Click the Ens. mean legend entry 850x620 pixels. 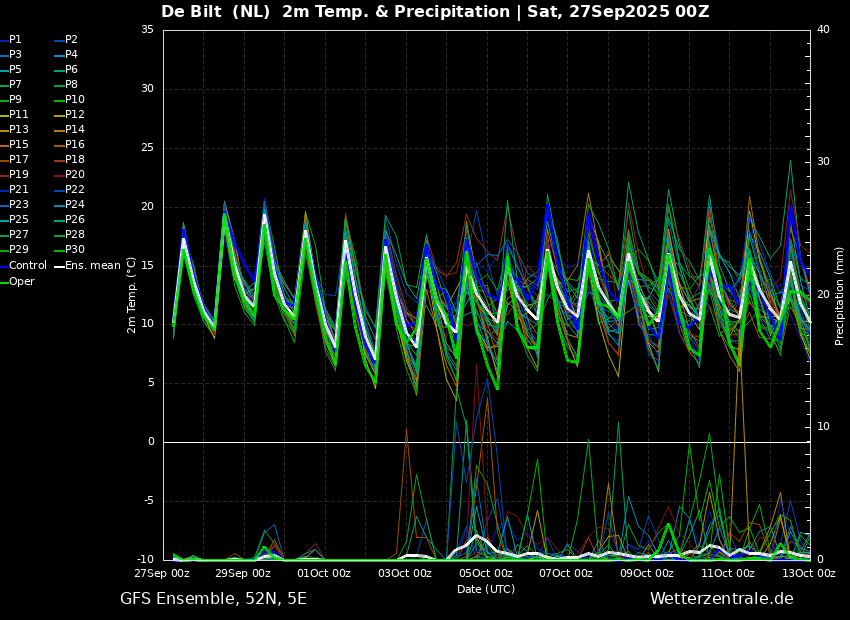(x=87, y=266)
